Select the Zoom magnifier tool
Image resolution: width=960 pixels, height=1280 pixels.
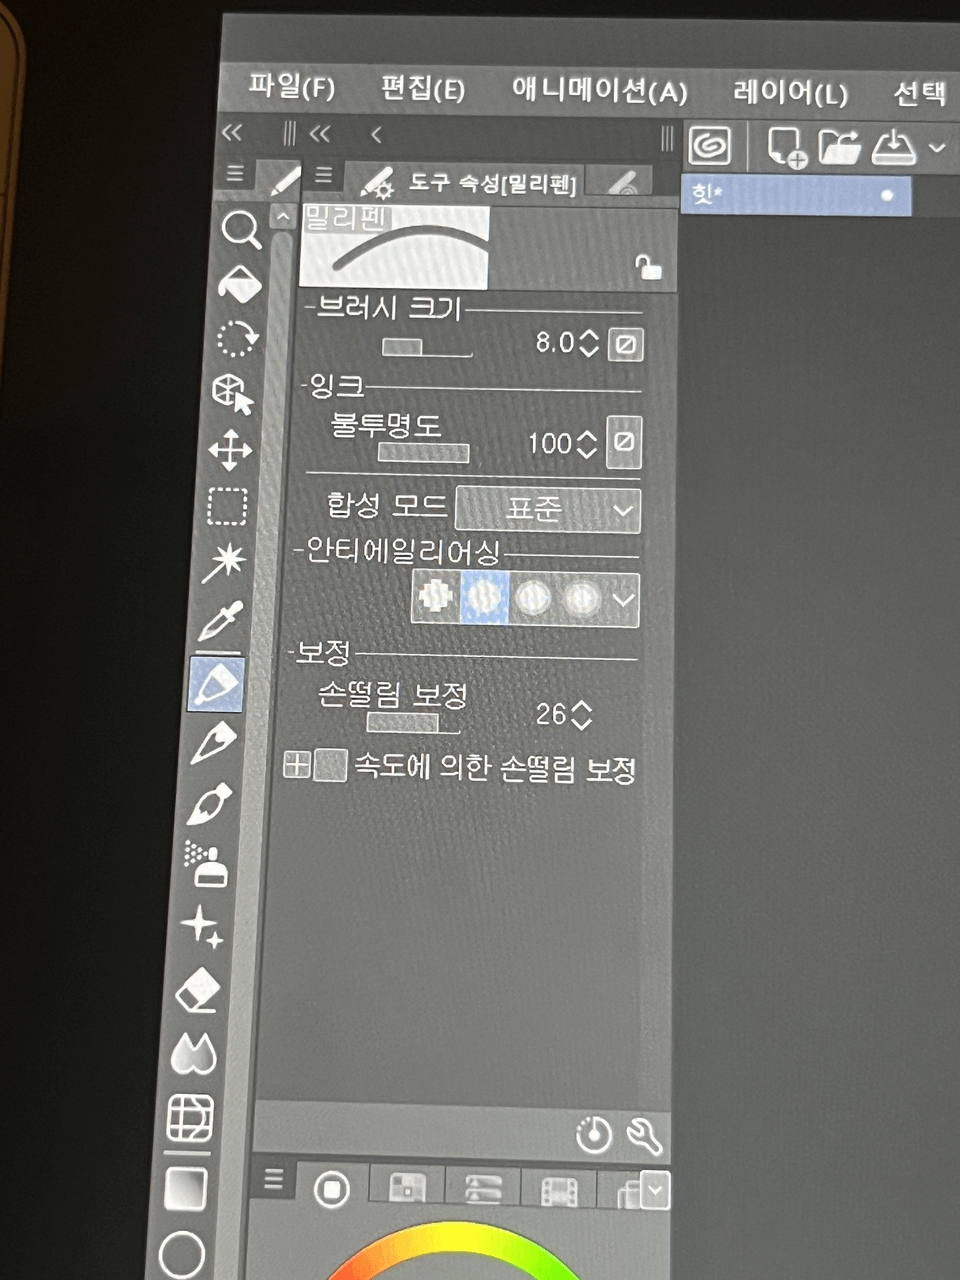241,230
